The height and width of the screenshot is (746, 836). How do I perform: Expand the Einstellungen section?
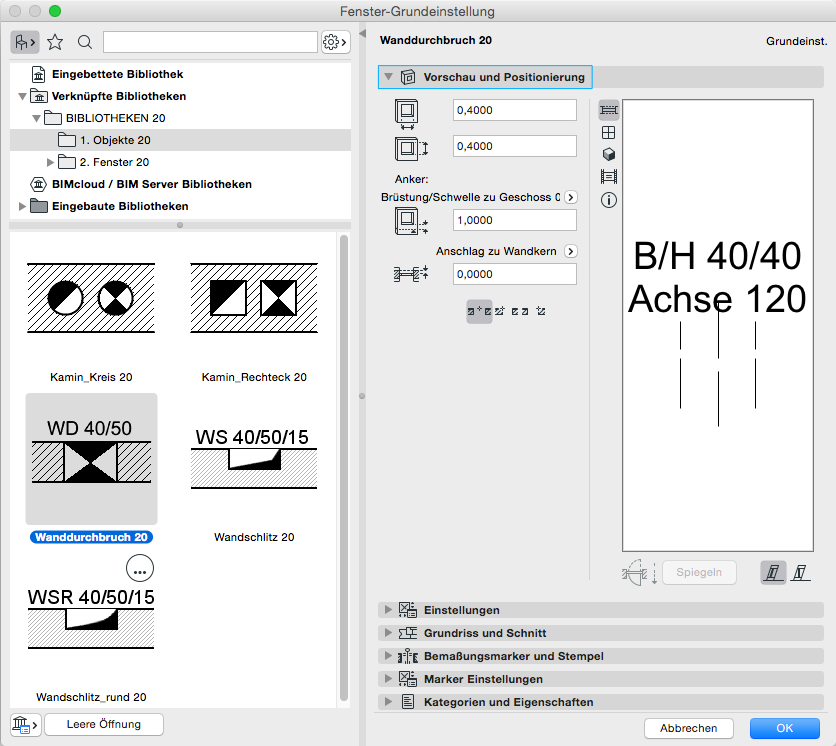(x=461, y=610)
